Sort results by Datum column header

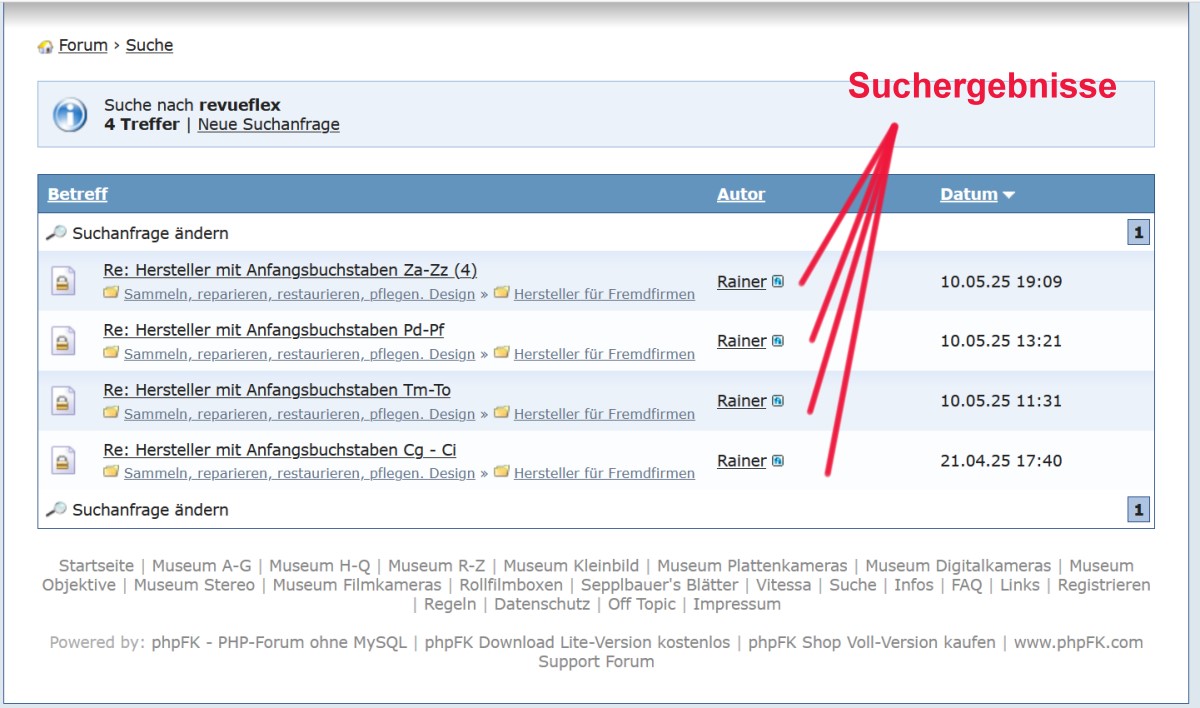968,195
